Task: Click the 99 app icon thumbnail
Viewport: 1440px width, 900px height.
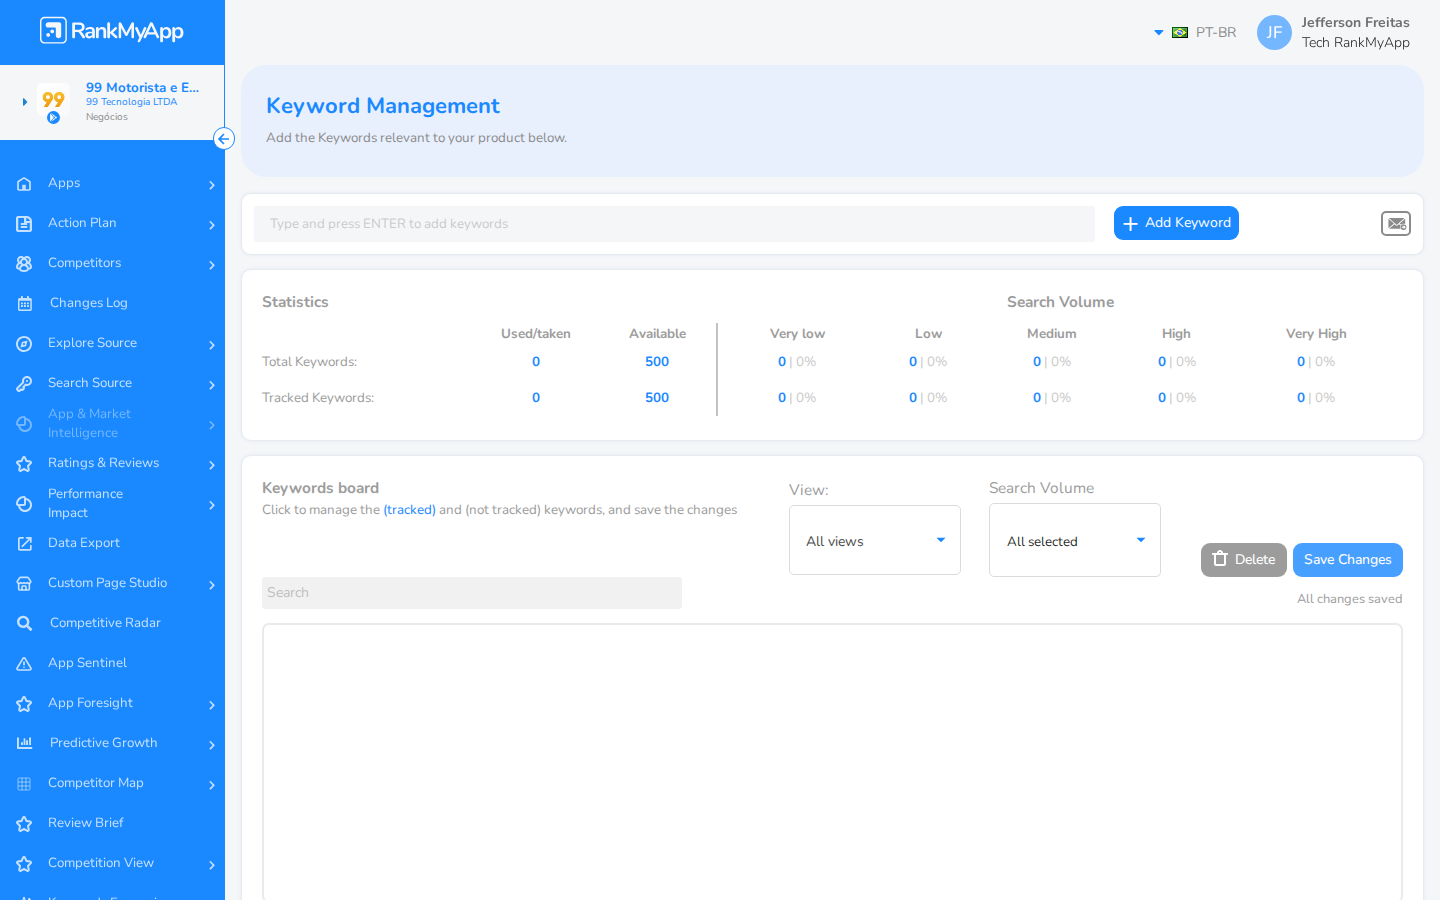Action: click(x=53, y=101)
